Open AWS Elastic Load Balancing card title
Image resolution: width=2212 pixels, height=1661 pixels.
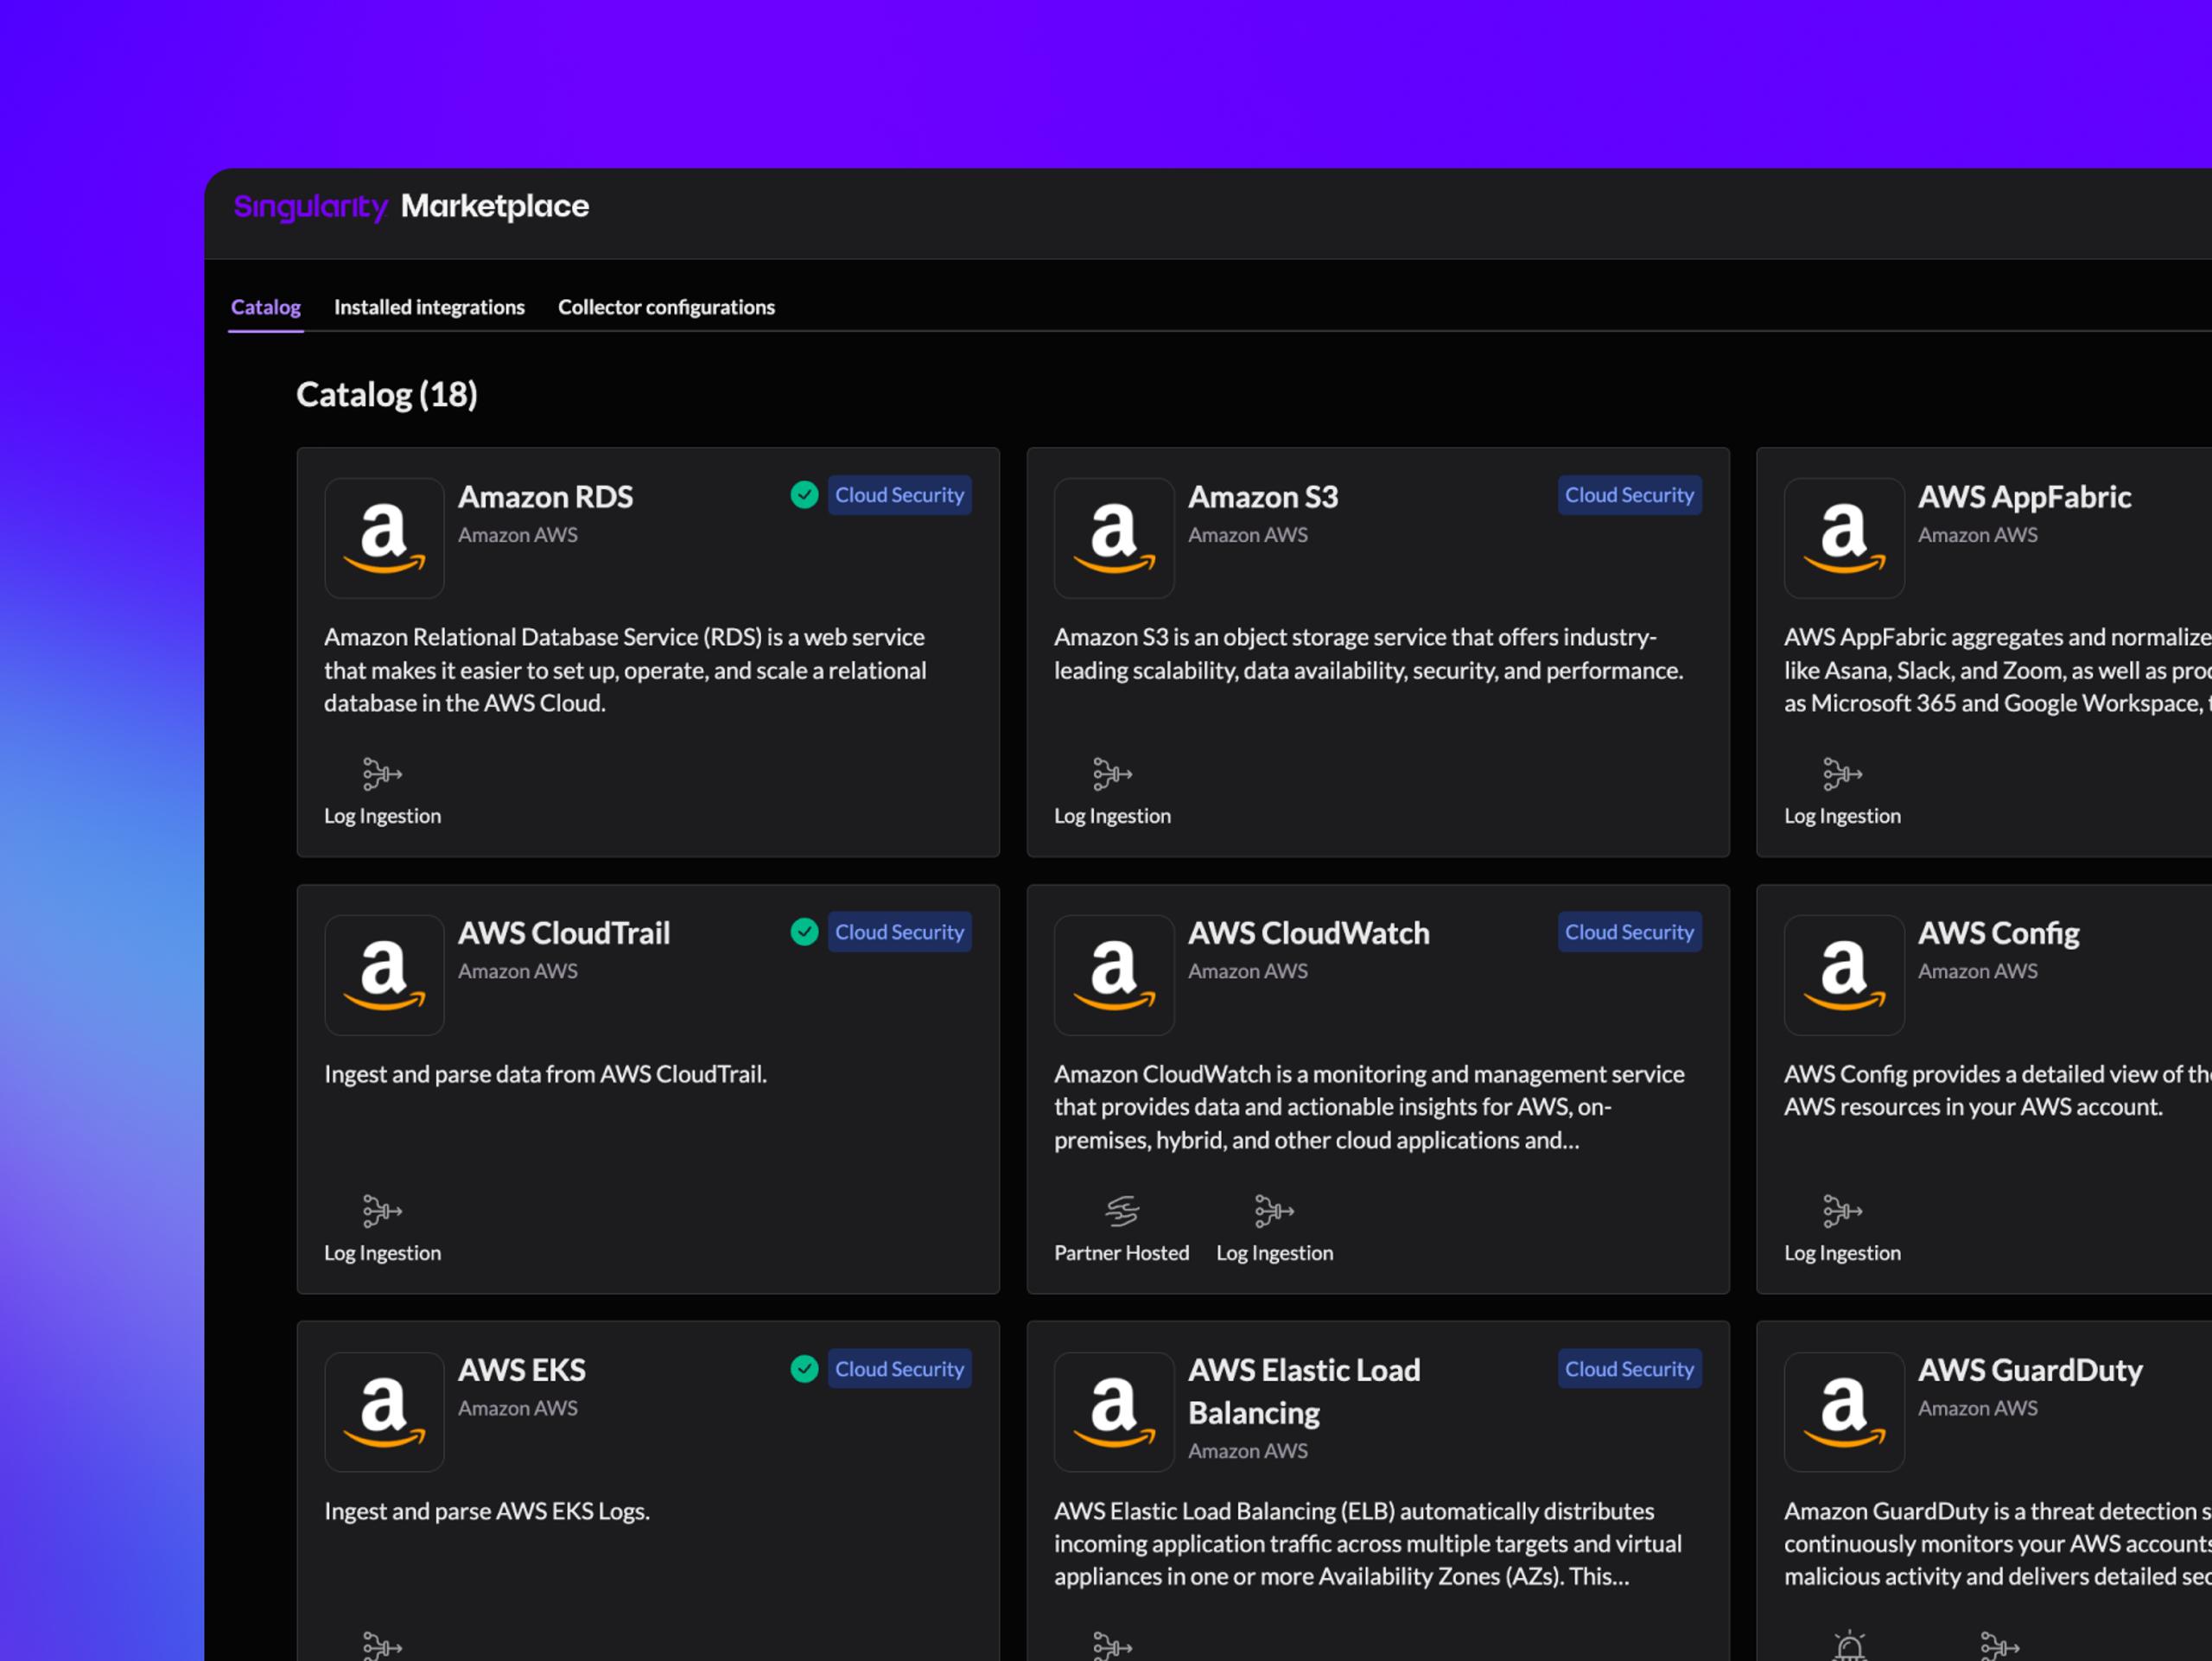tap(1304, 1392)
